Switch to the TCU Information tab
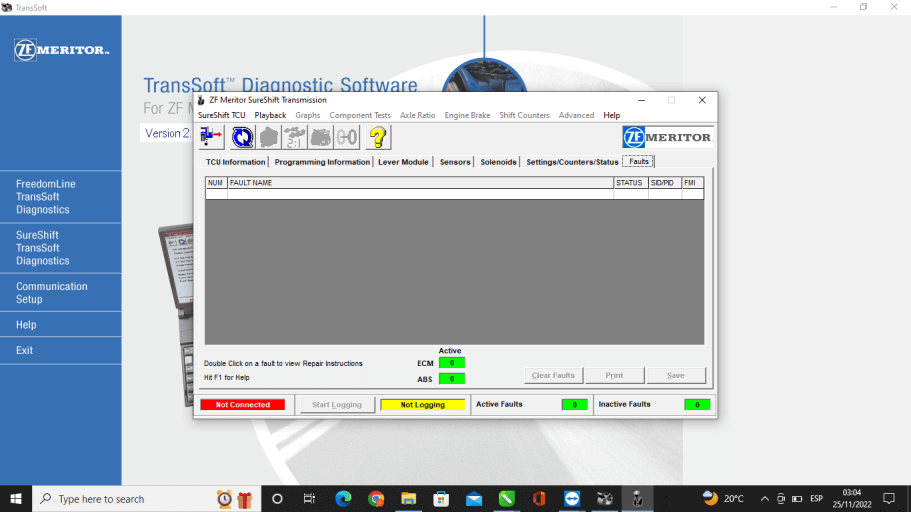Image resolution: width=911 pixels, height=512 pixels. pyautogui.click(x=236, y=162)
